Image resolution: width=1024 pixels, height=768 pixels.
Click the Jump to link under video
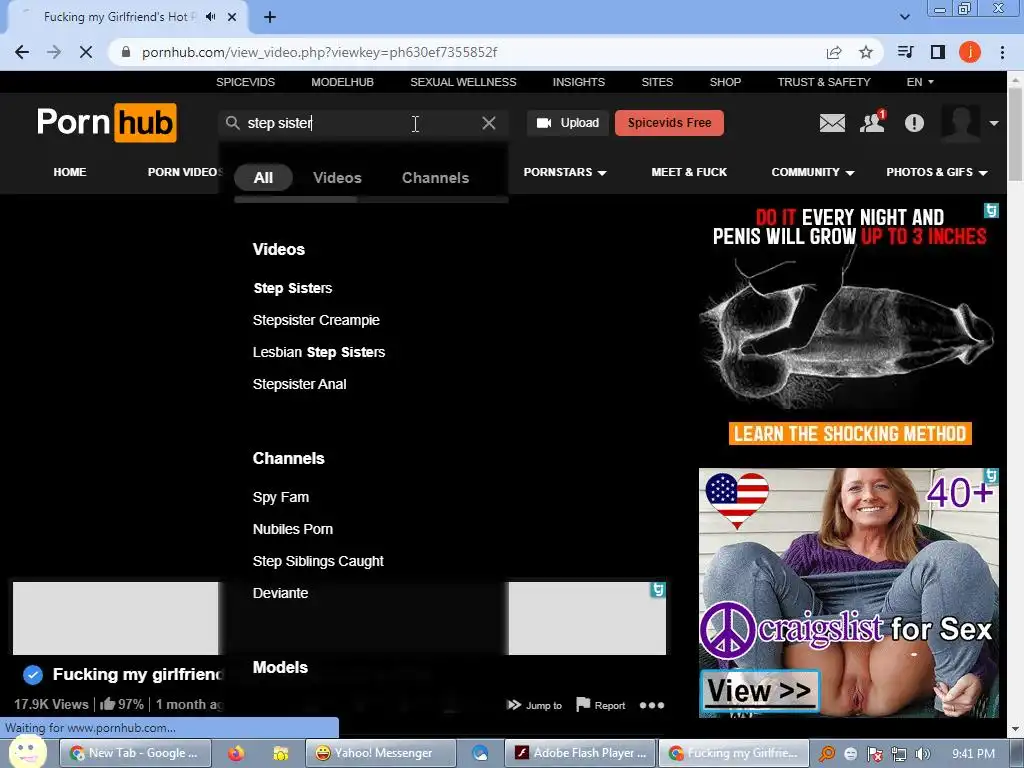[x=534, y=705]
